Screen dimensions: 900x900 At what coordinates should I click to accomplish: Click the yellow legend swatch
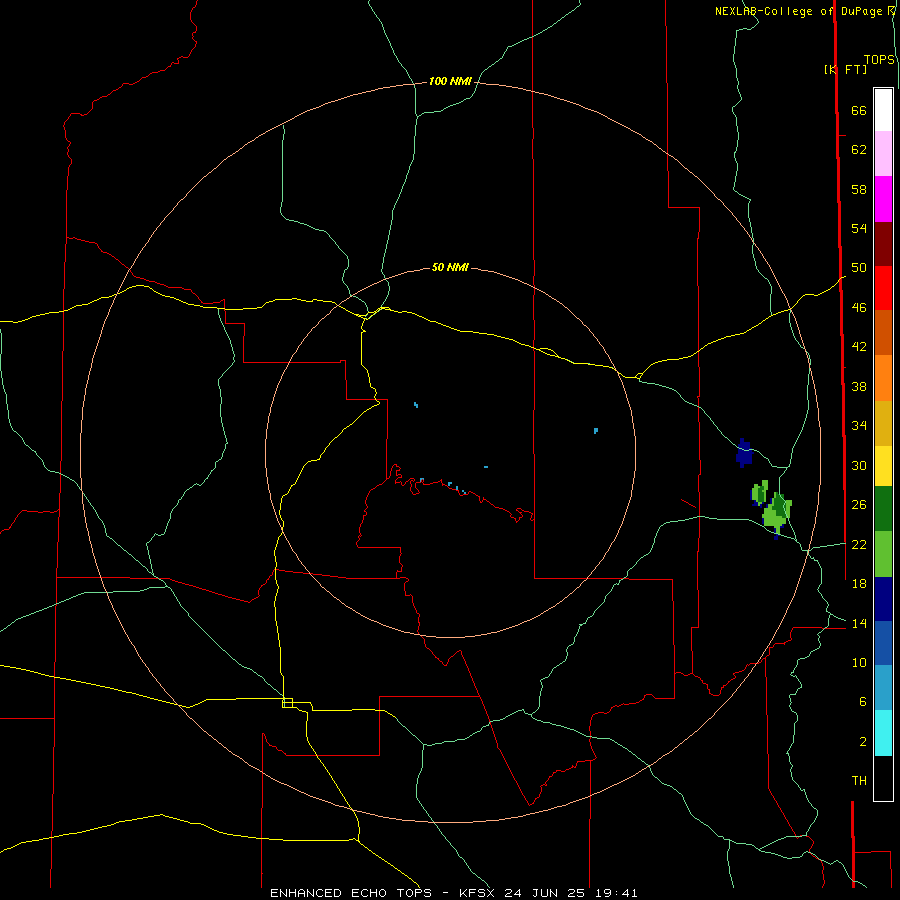(x=883, y=465)
